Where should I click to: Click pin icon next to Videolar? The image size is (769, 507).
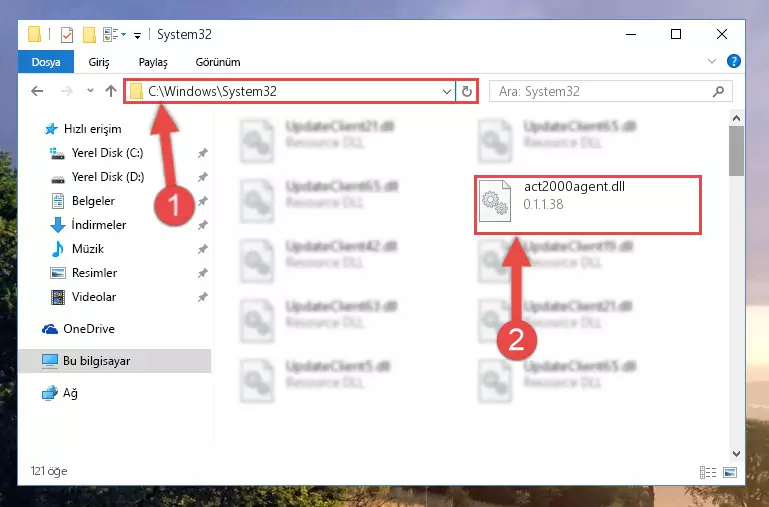click(x=203, y=297)
